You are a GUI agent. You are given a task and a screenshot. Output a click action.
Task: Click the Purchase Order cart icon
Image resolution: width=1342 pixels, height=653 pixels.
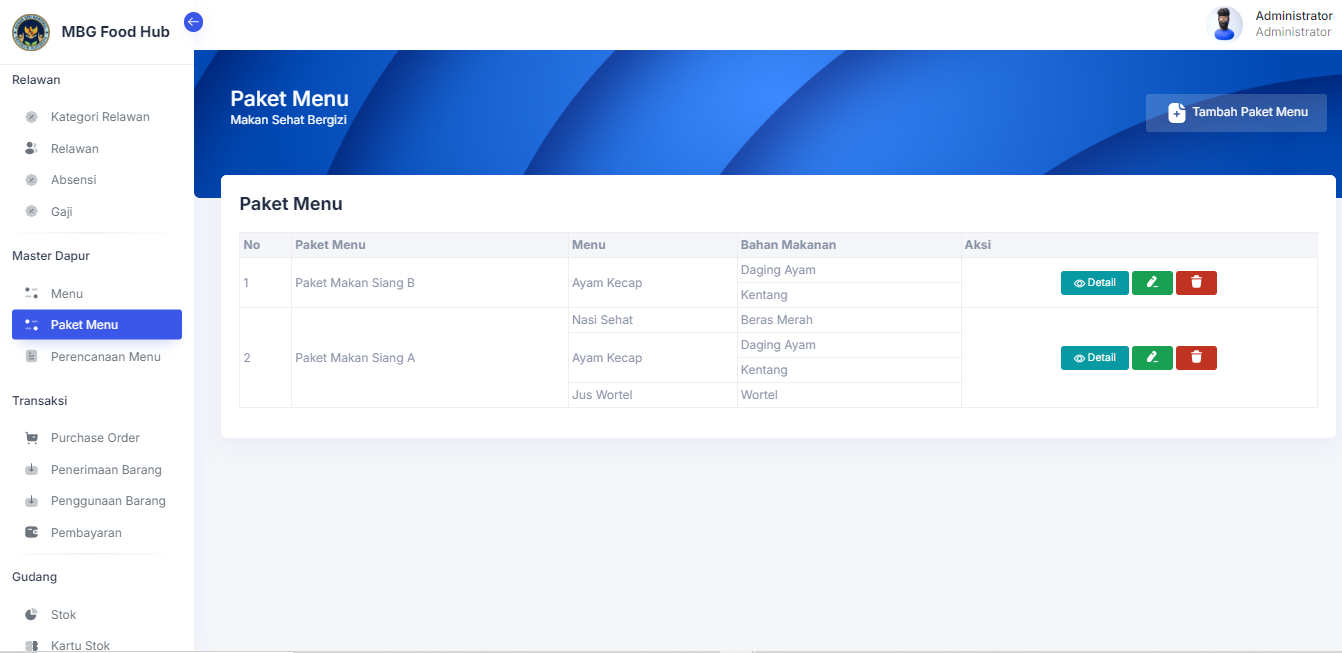click(31, 437)
